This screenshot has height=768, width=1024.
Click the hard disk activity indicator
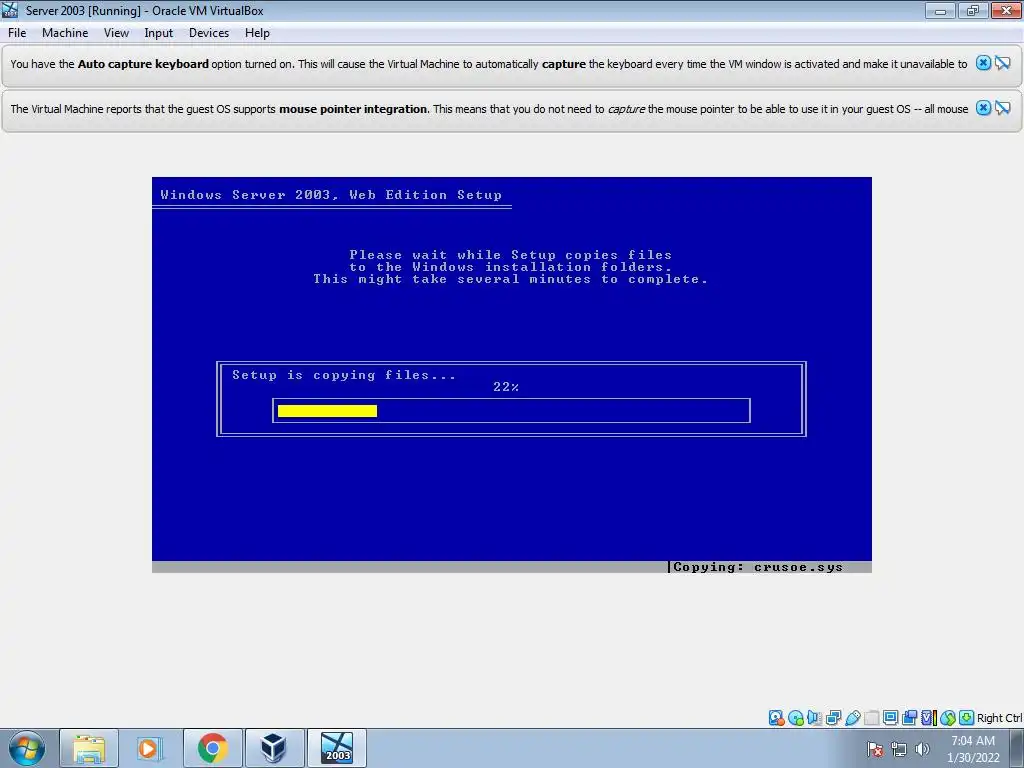coord(776,718)
